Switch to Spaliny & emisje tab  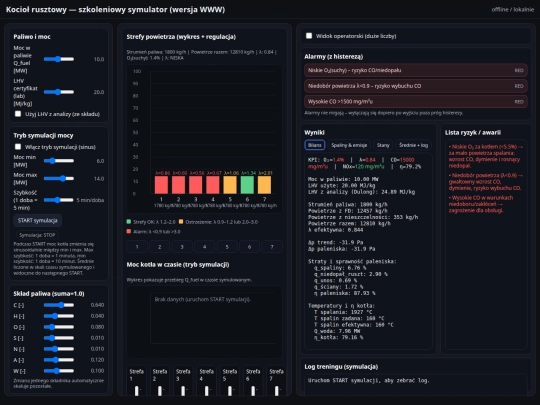click(349, 145)
